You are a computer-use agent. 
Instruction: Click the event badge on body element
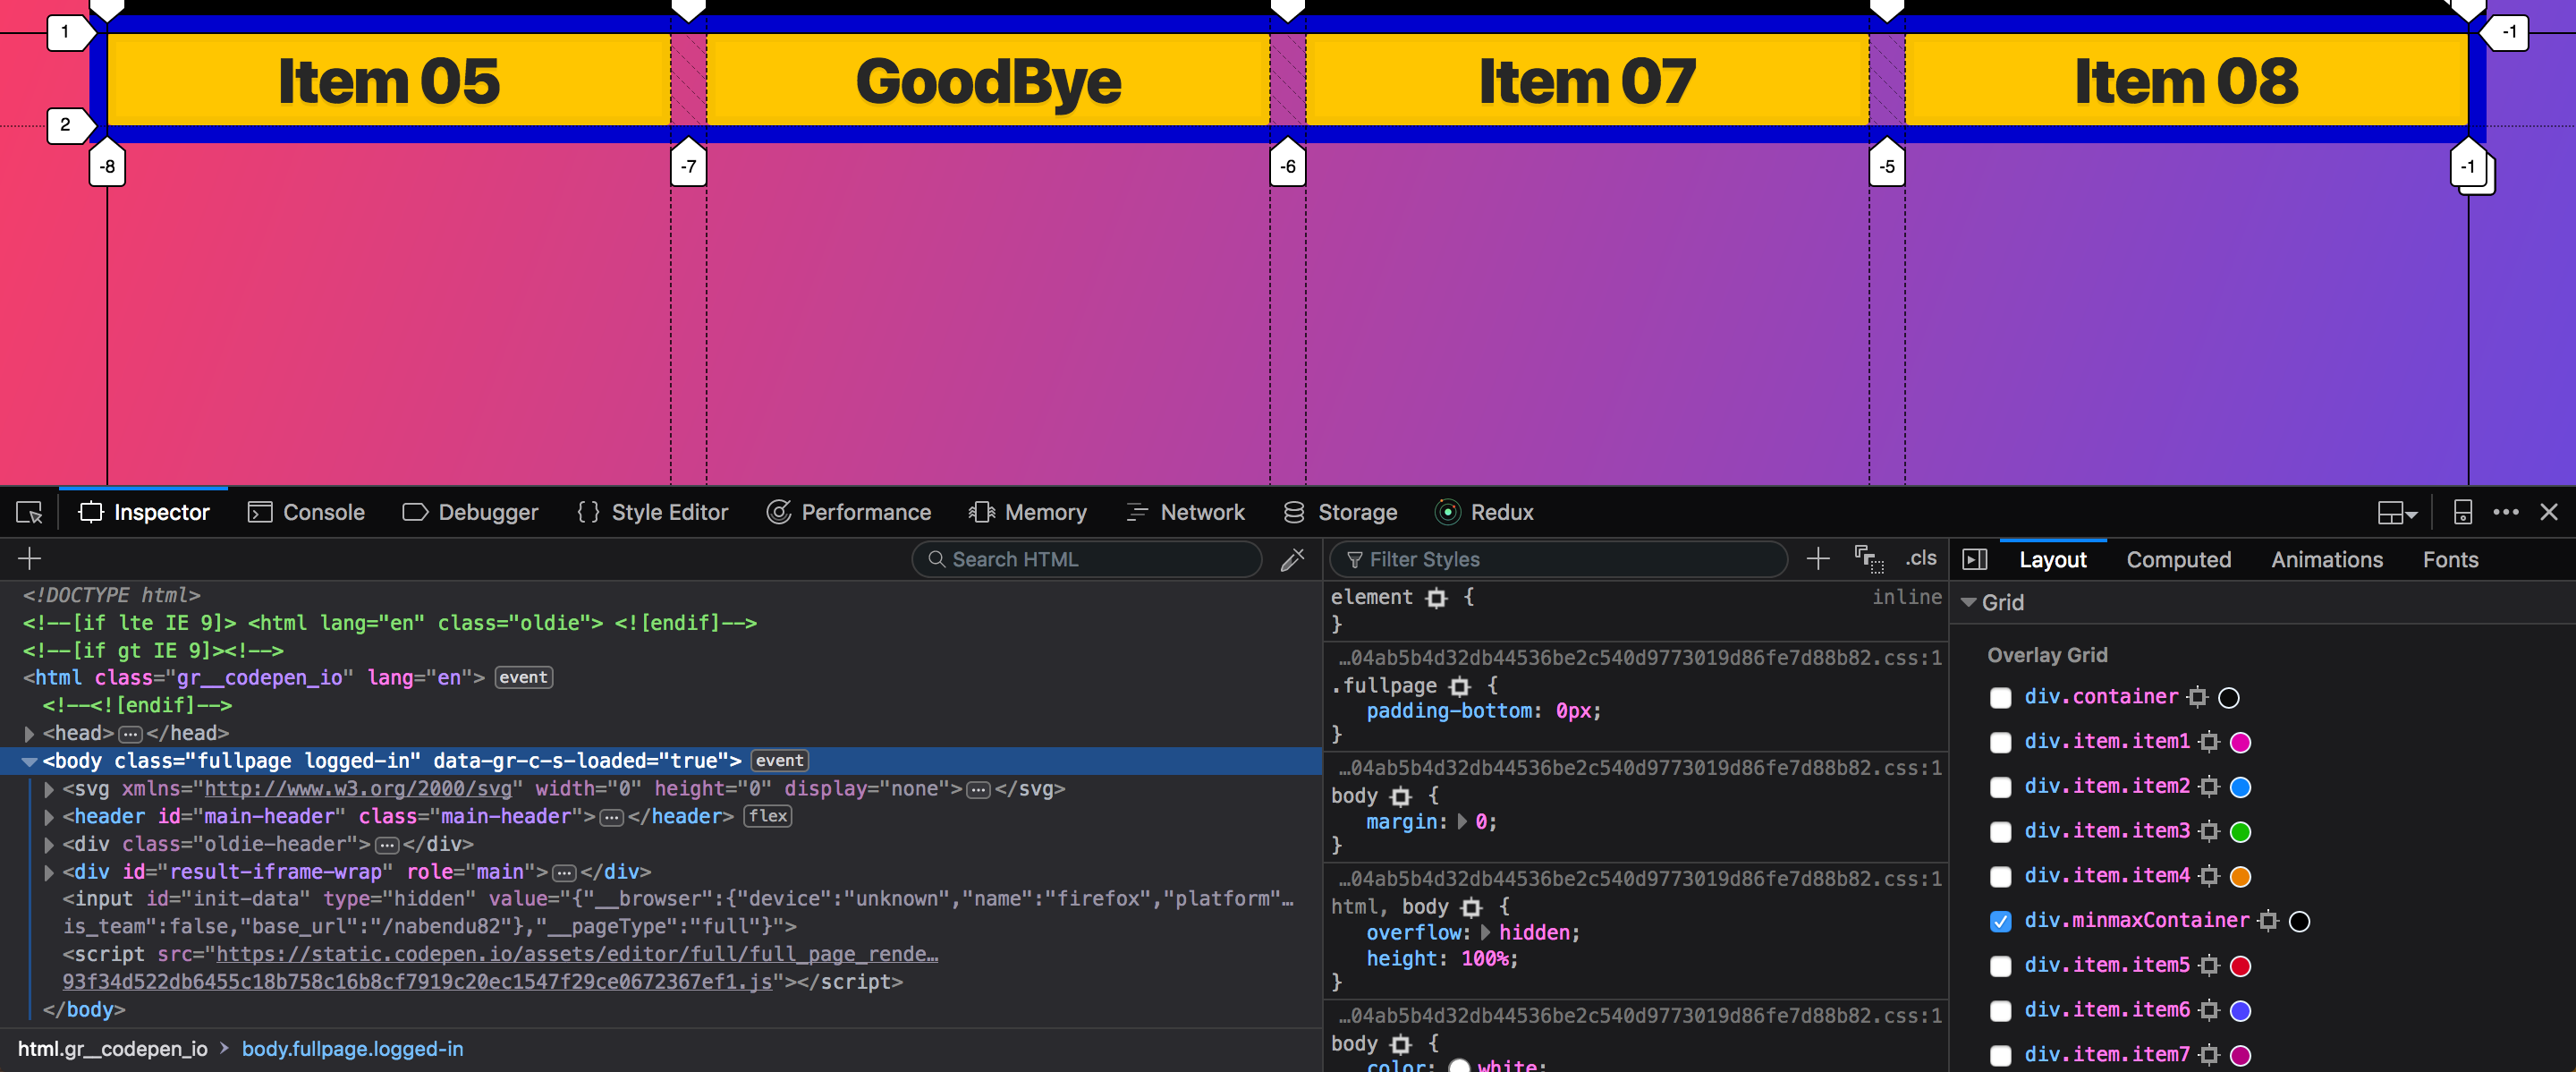(x=779, y=761)
